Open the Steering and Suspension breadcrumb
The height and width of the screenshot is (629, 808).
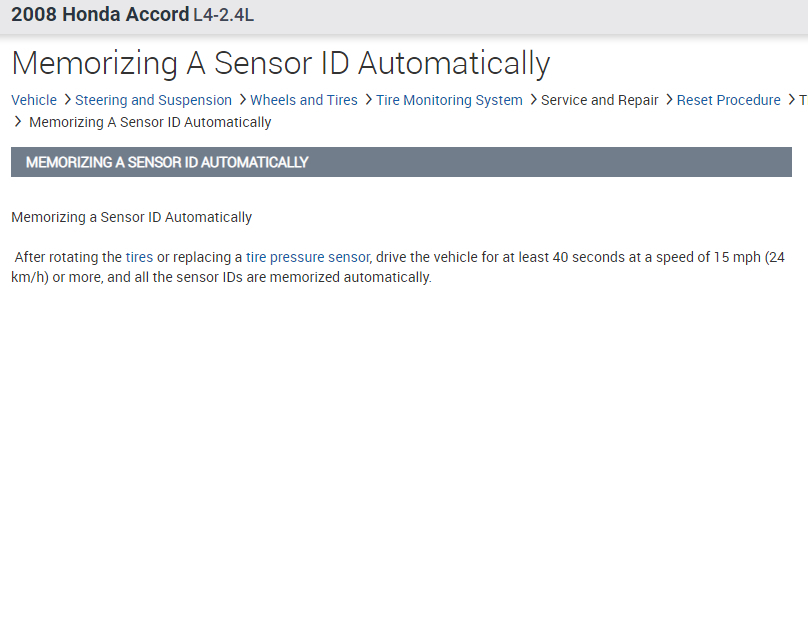pos(153,100)
